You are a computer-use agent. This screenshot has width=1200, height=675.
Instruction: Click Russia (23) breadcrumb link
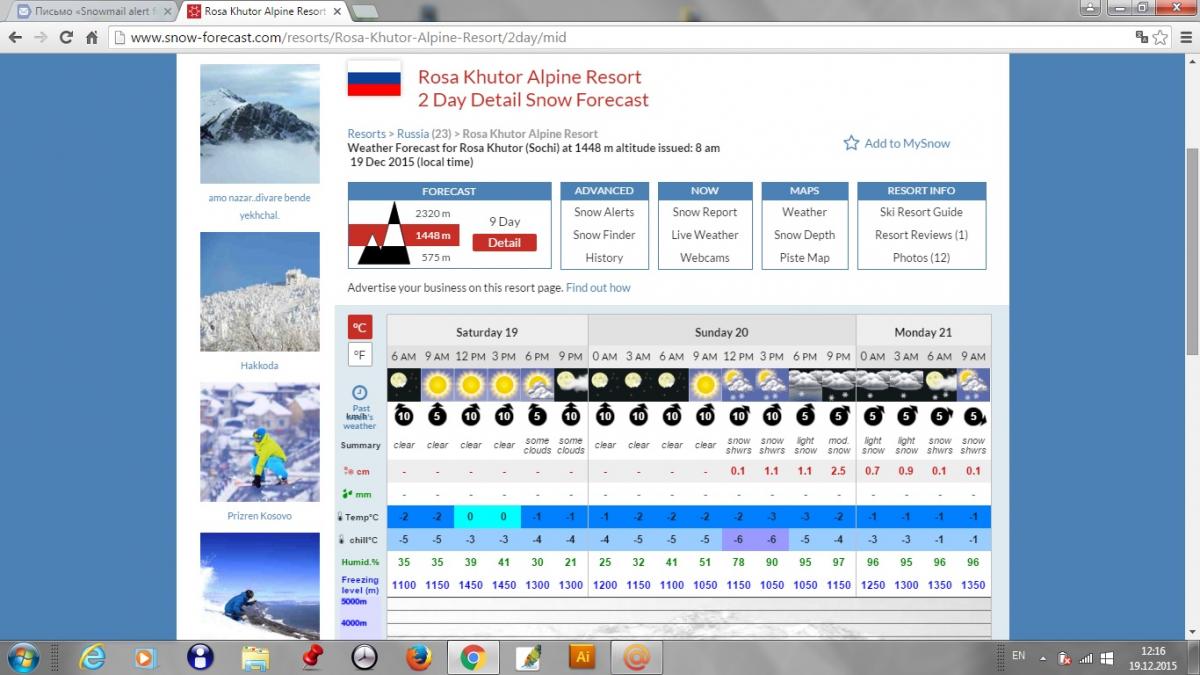pos(424,134)
